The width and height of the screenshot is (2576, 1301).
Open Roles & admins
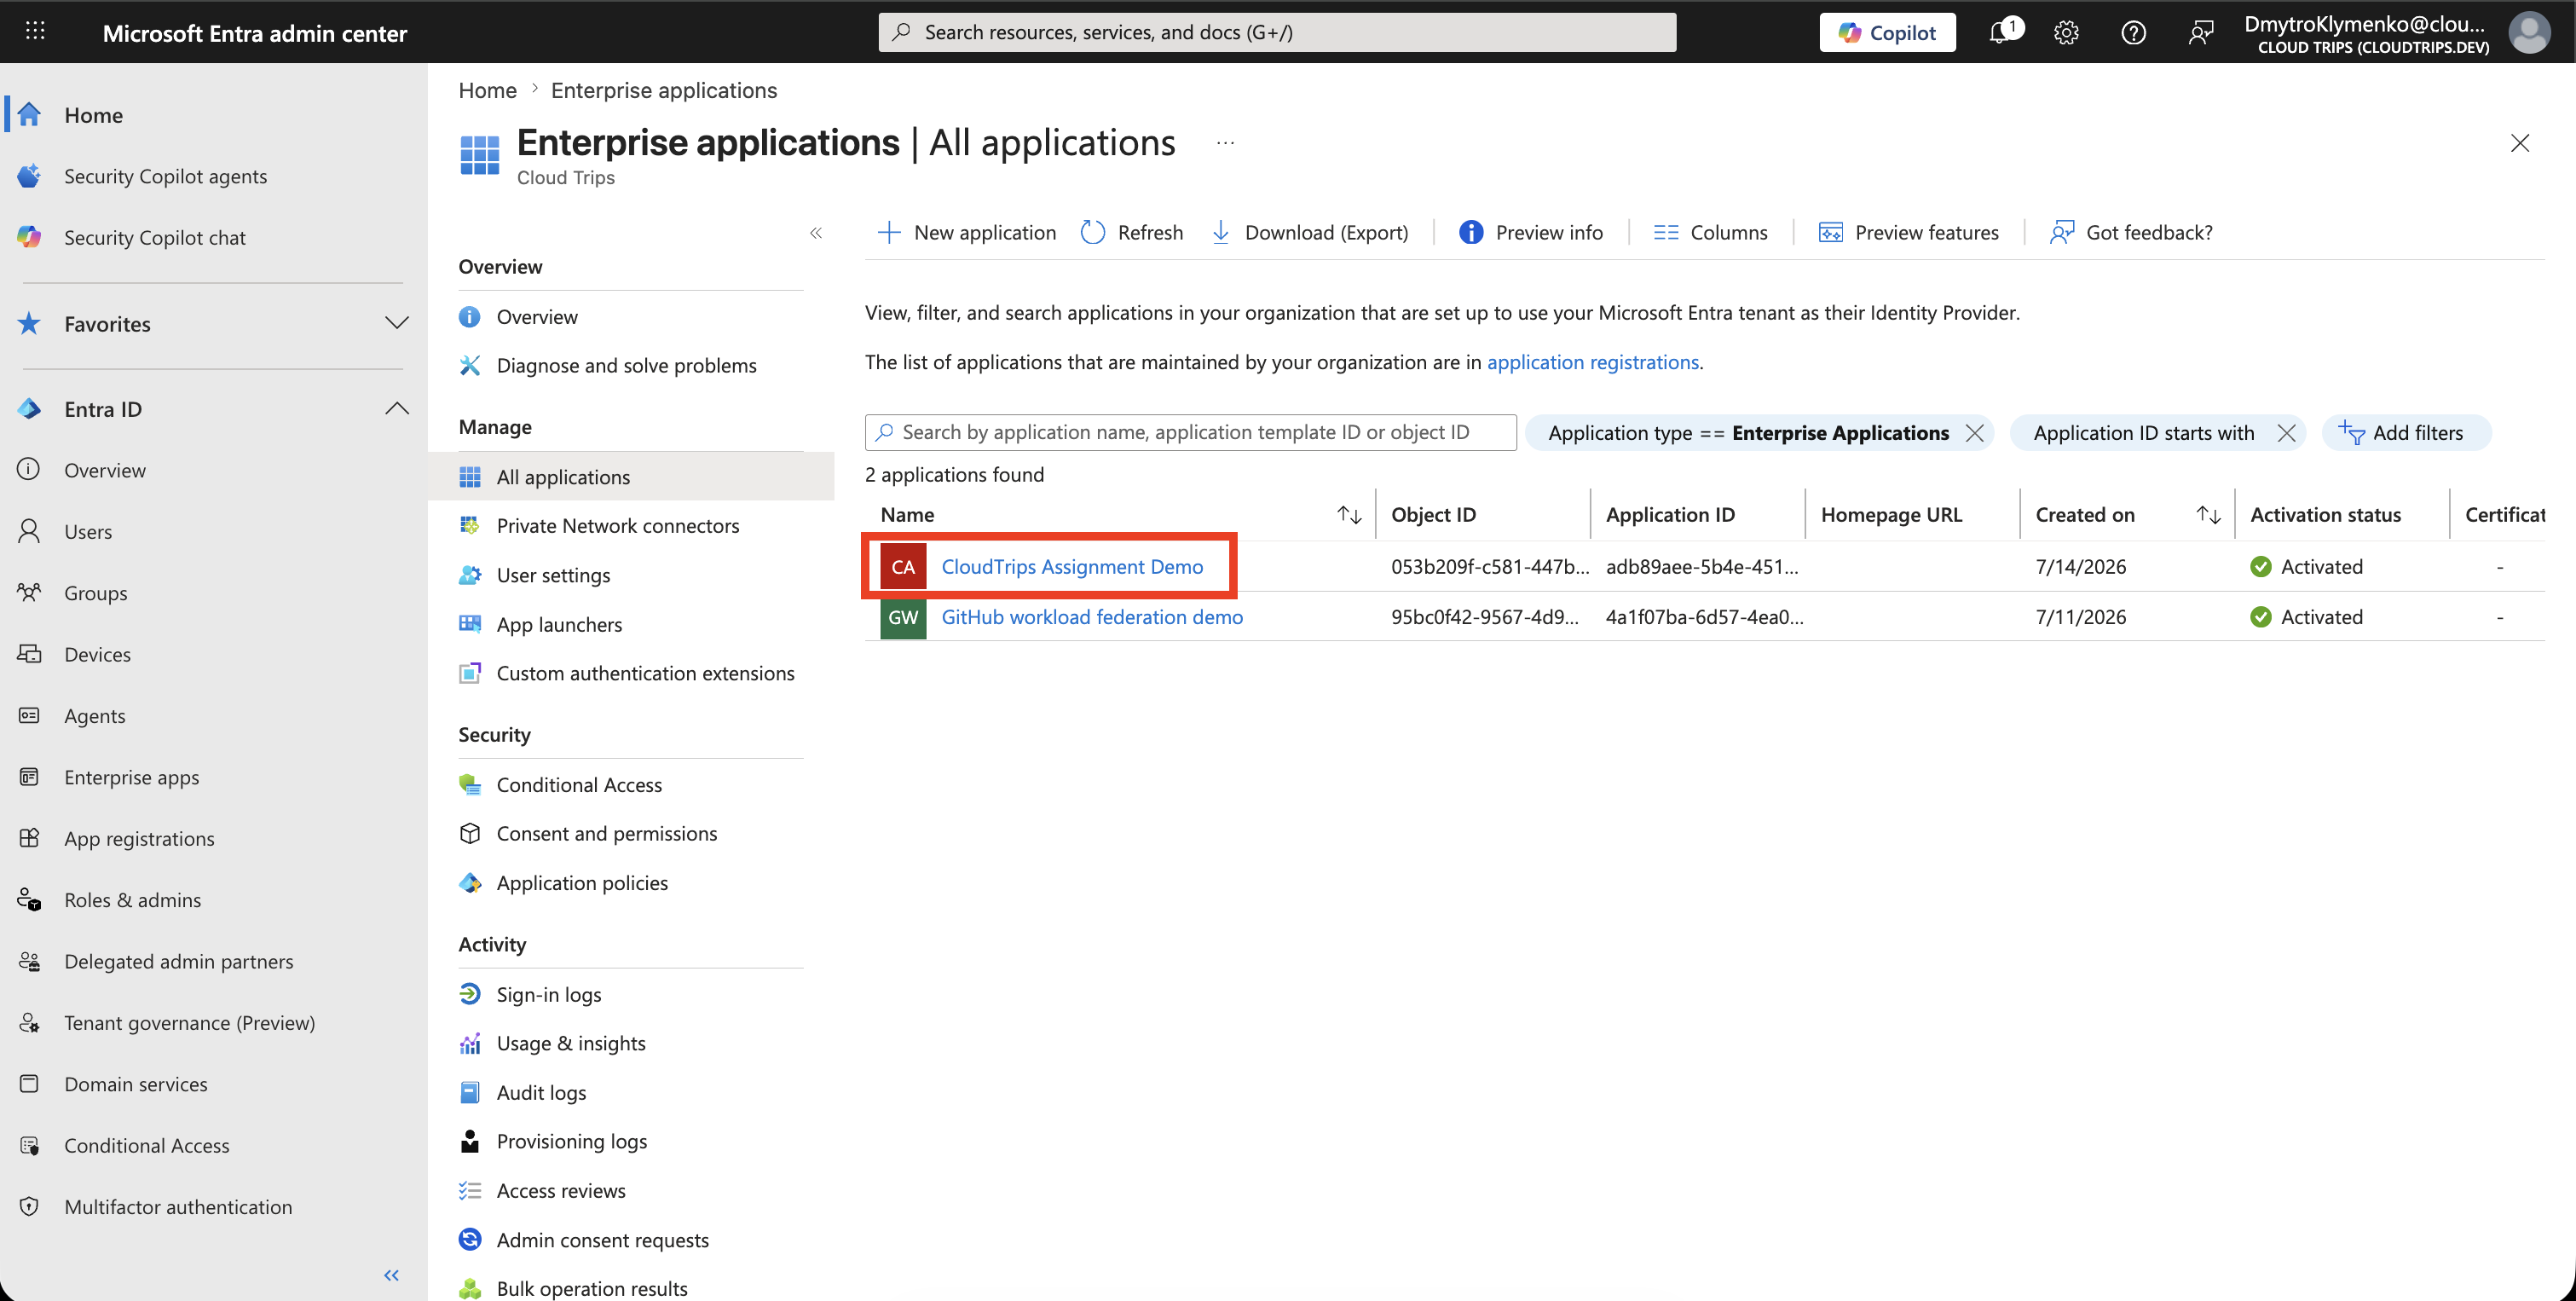tap(132, 899)
